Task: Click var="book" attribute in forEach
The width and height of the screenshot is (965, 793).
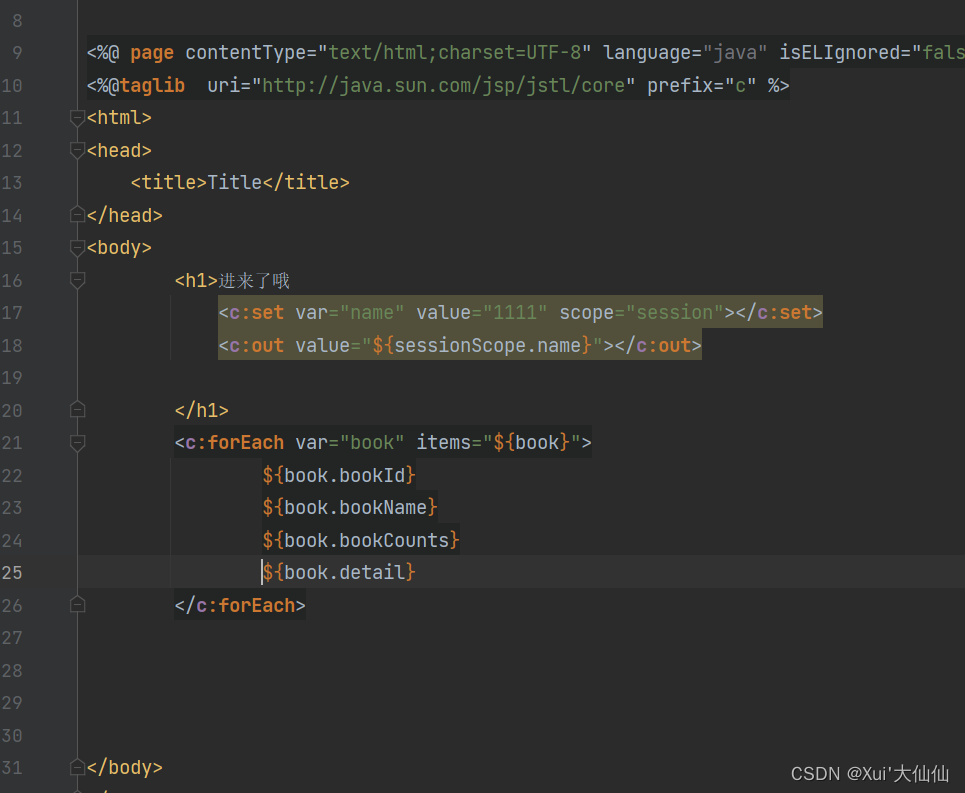Action: coord(350,442)
